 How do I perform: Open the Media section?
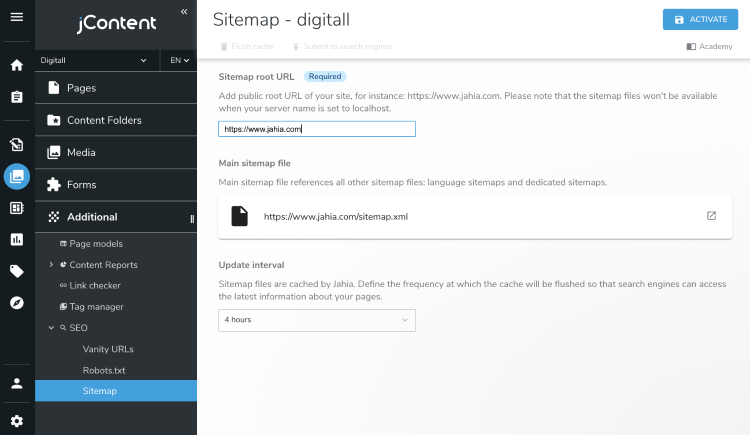pyautogui.click(x=116, y=152)
